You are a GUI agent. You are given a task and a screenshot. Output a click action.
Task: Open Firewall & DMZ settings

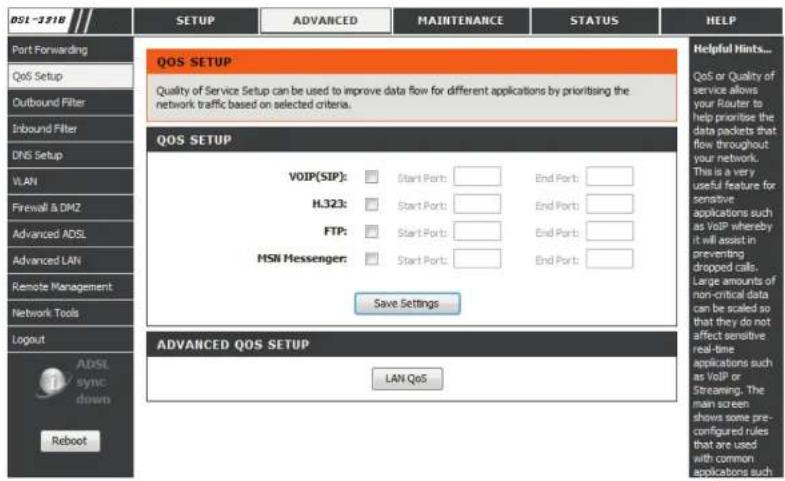tap(71, 208)
